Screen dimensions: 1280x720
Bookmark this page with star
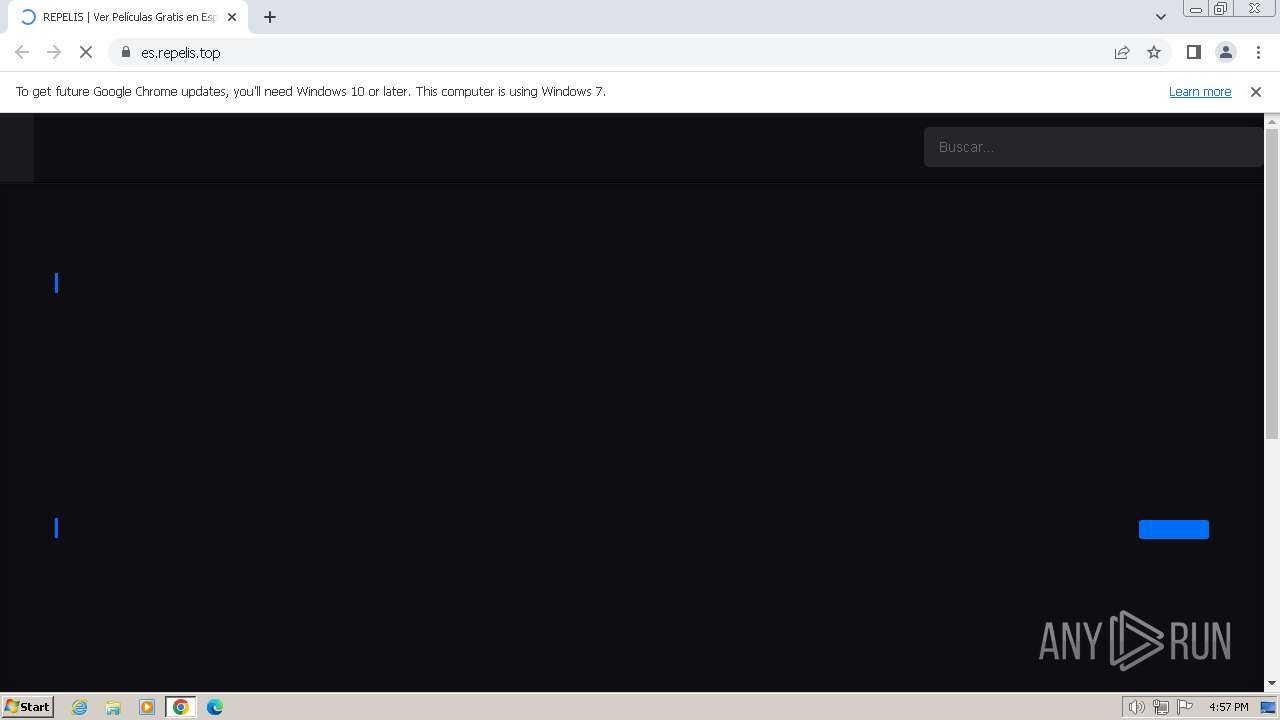1154,53
